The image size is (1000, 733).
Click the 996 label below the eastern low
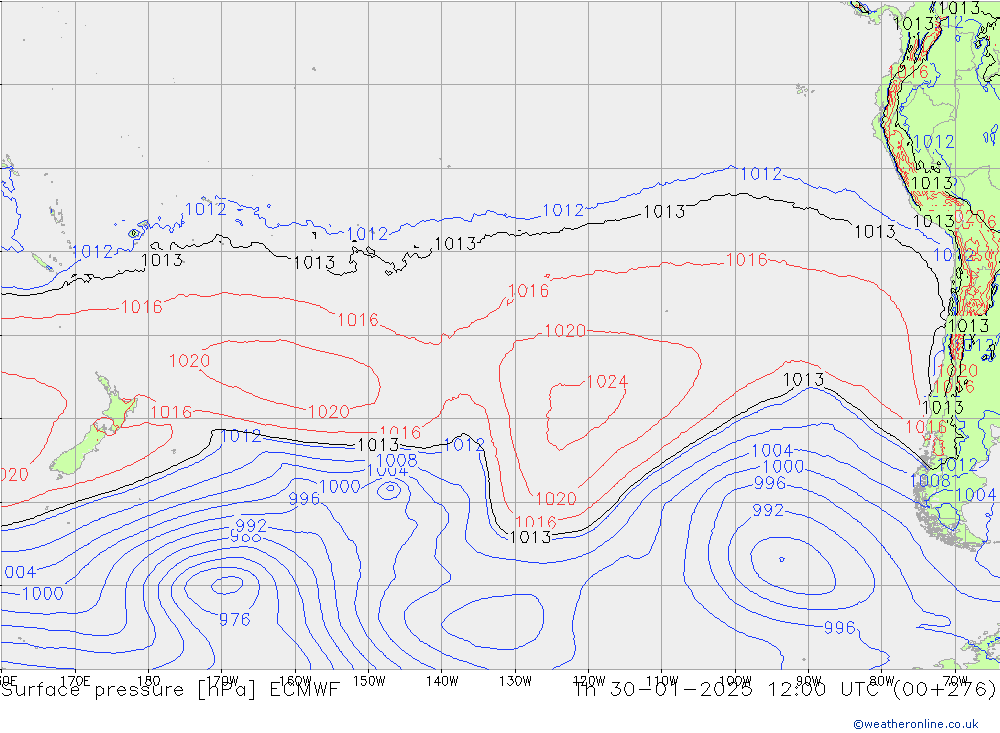click(x=839, y=628)
